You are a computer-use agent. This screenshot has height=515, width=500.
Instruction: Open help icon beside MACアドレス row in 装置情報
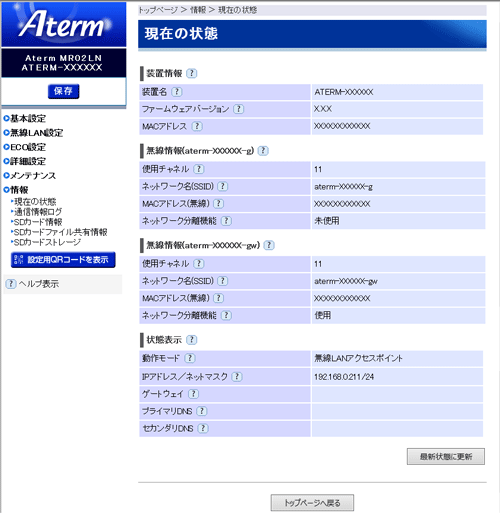[197, 126]
